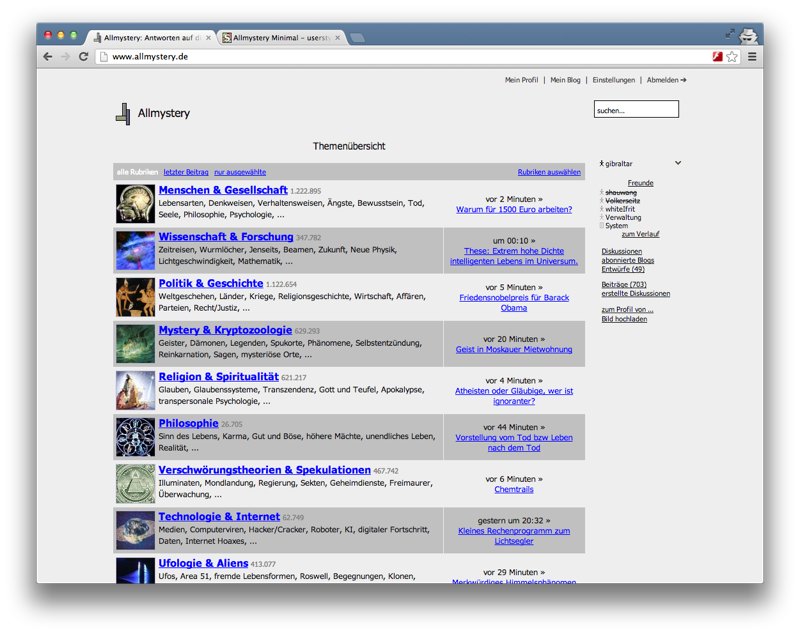Open Mystery & Kryptozoologie category
Screen dimensions: 800x634
click(225, 330)
